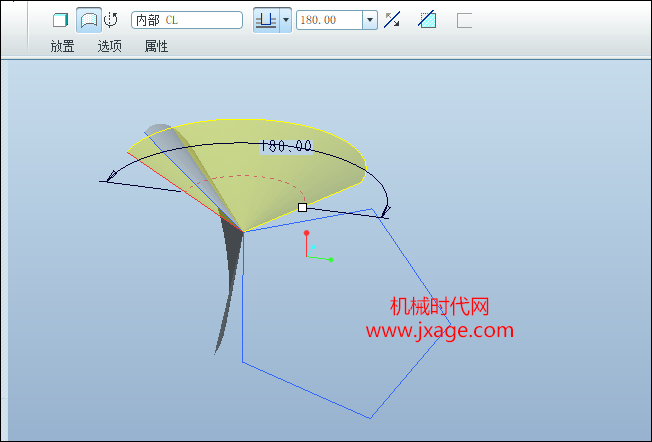Toggle the revolve as surface icon

point(89,20)
